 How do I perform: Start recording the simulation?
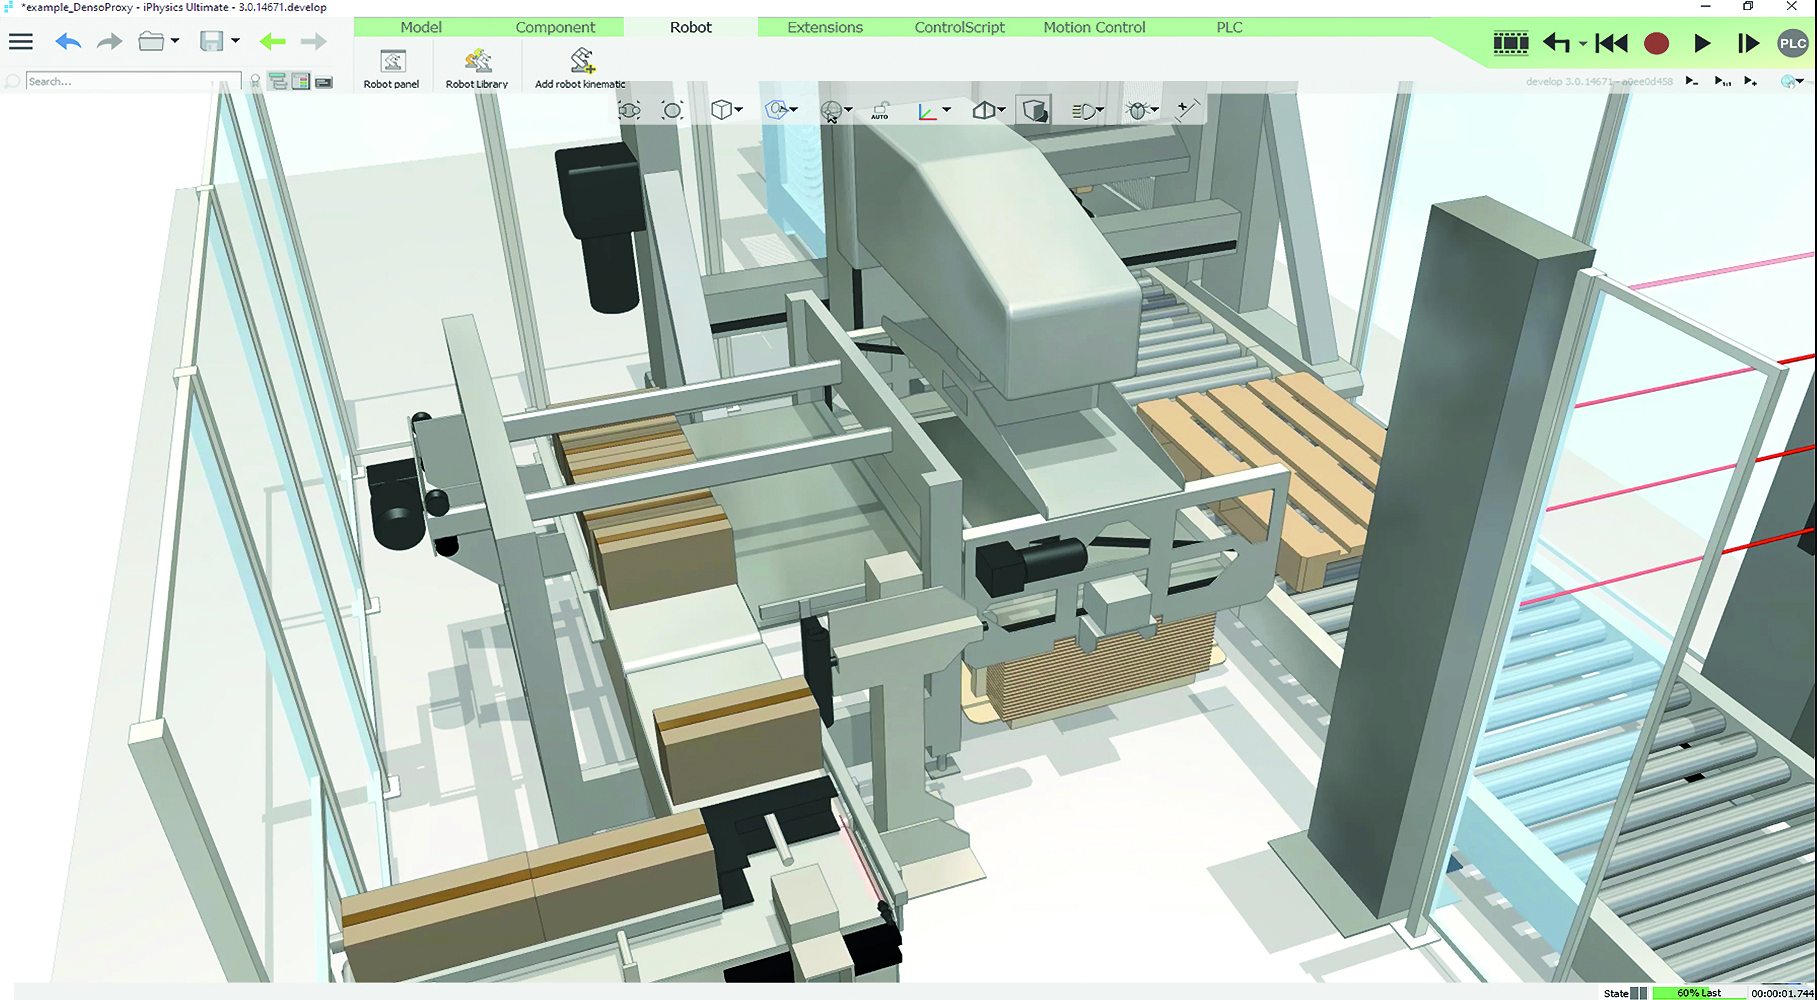(x=1657, y=43)
